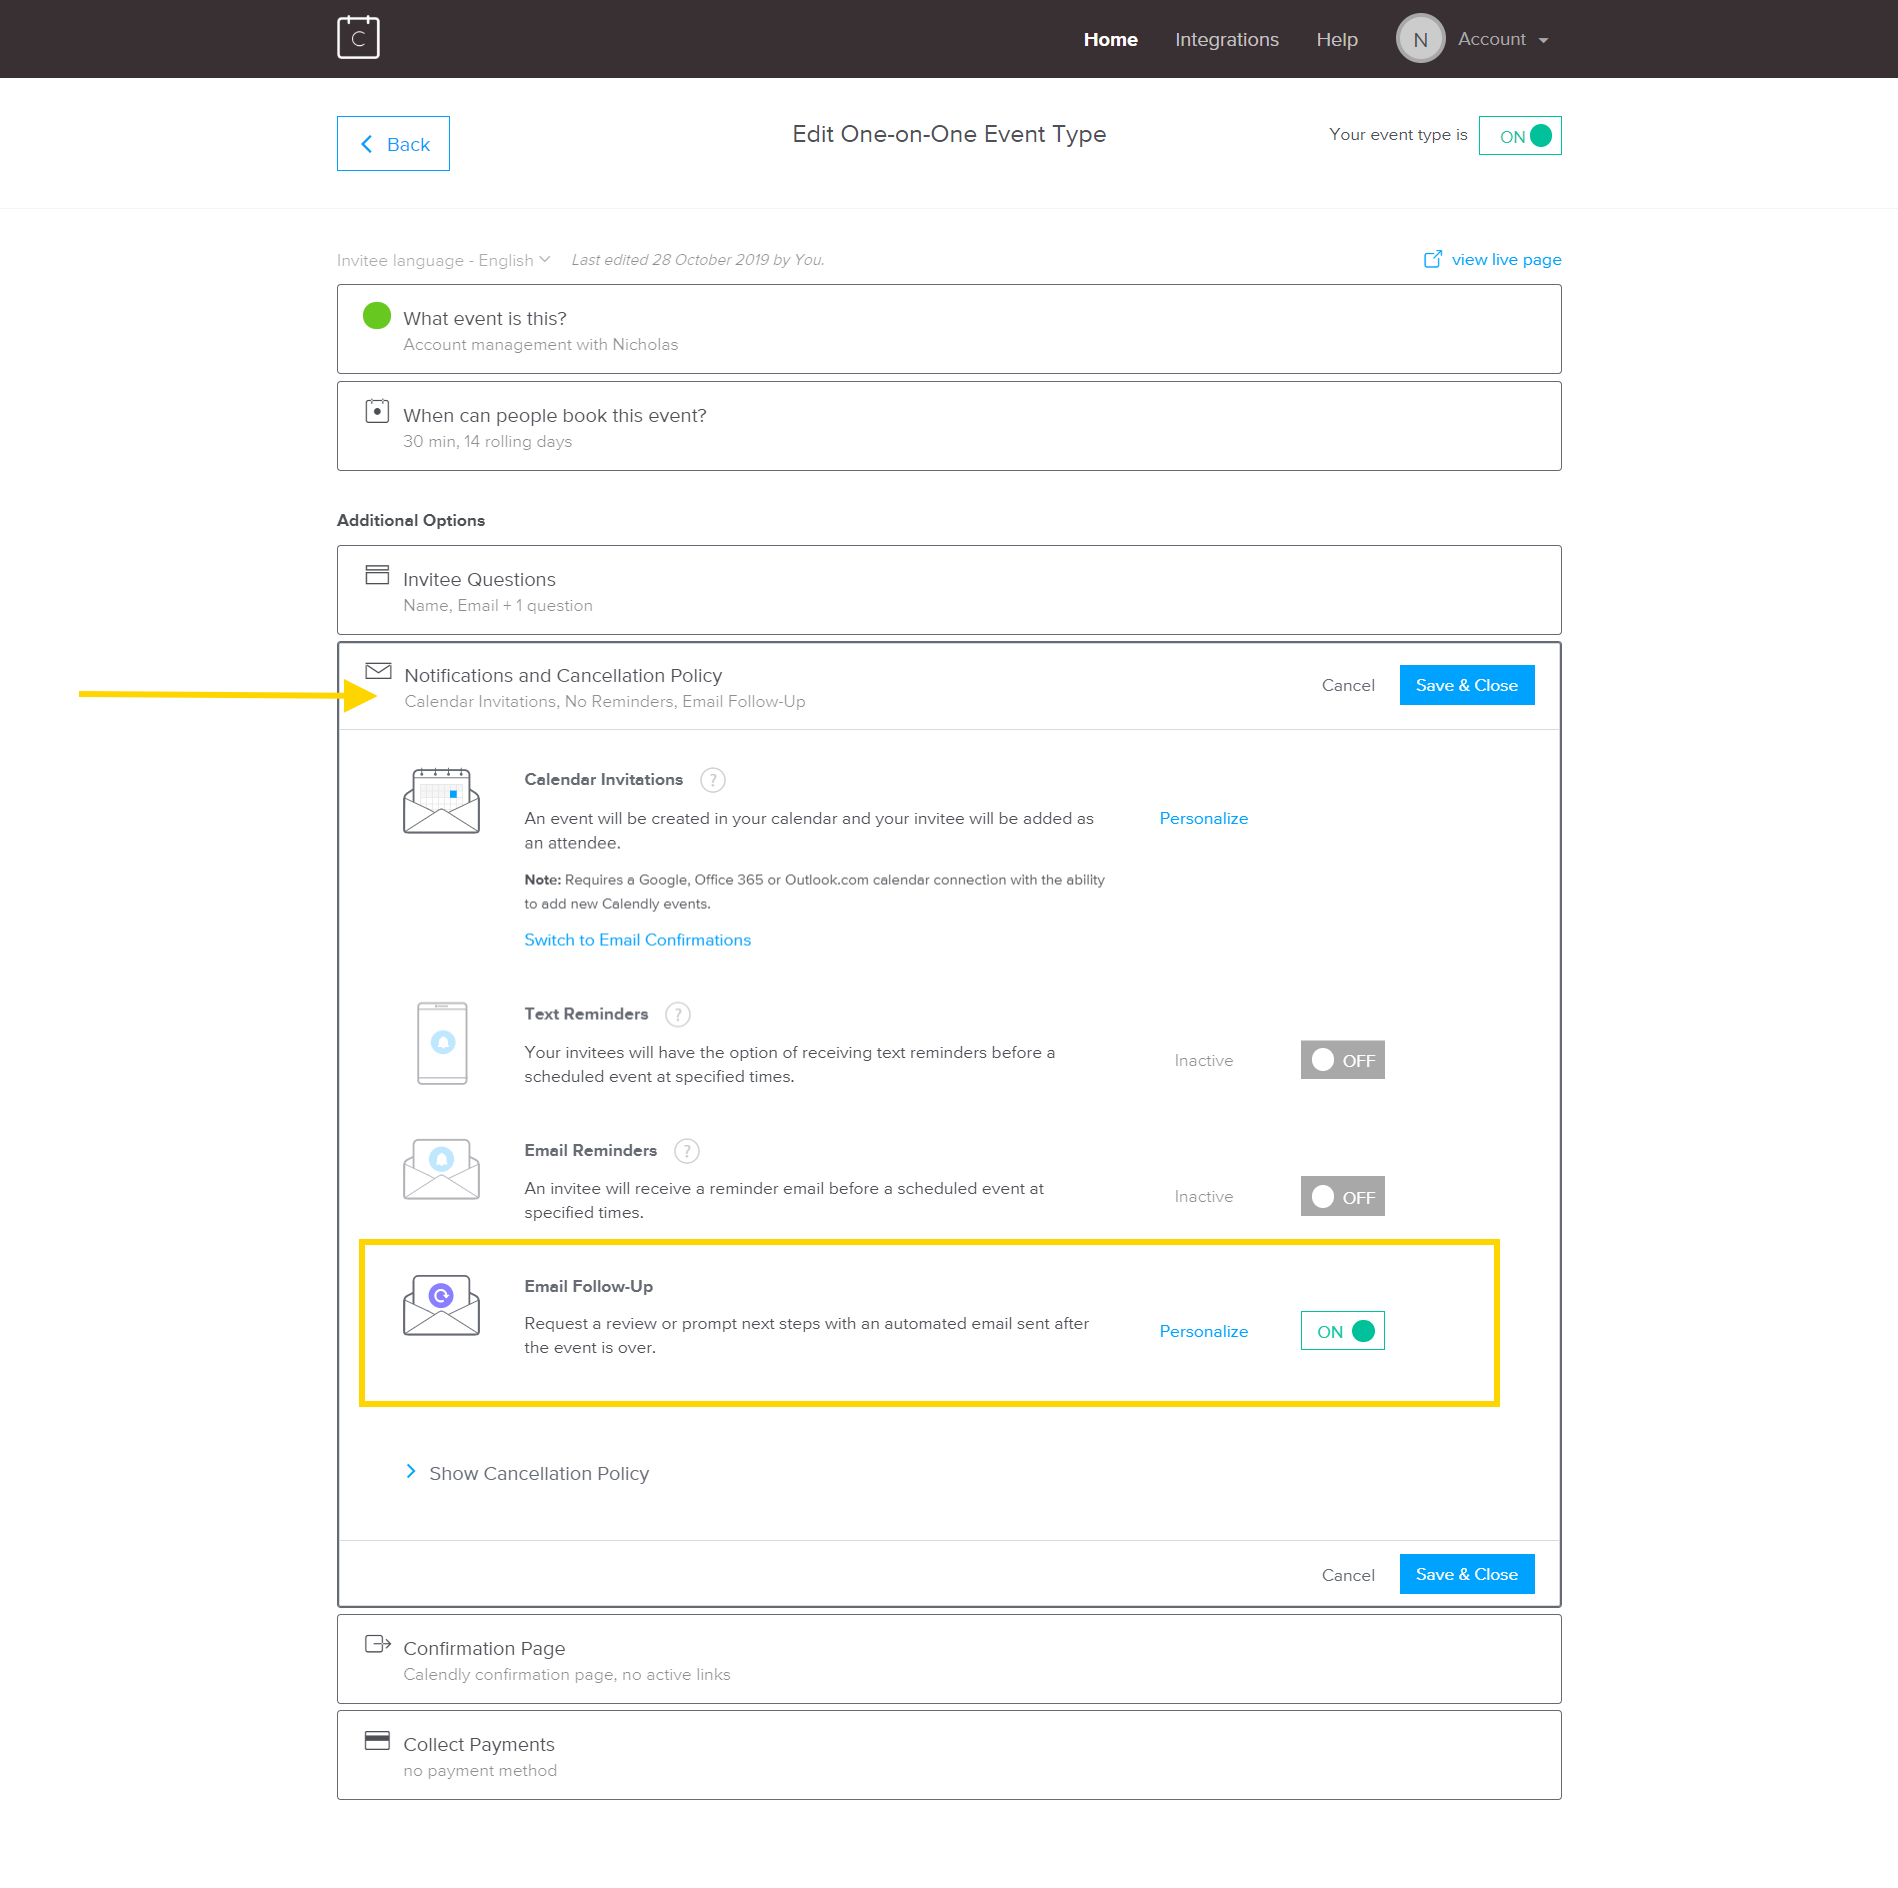Image resolution: width=1898 pixels, height=1888 pixels.
Task: Click the calendar icon for booking availability
Action: [x=377, y=411]
